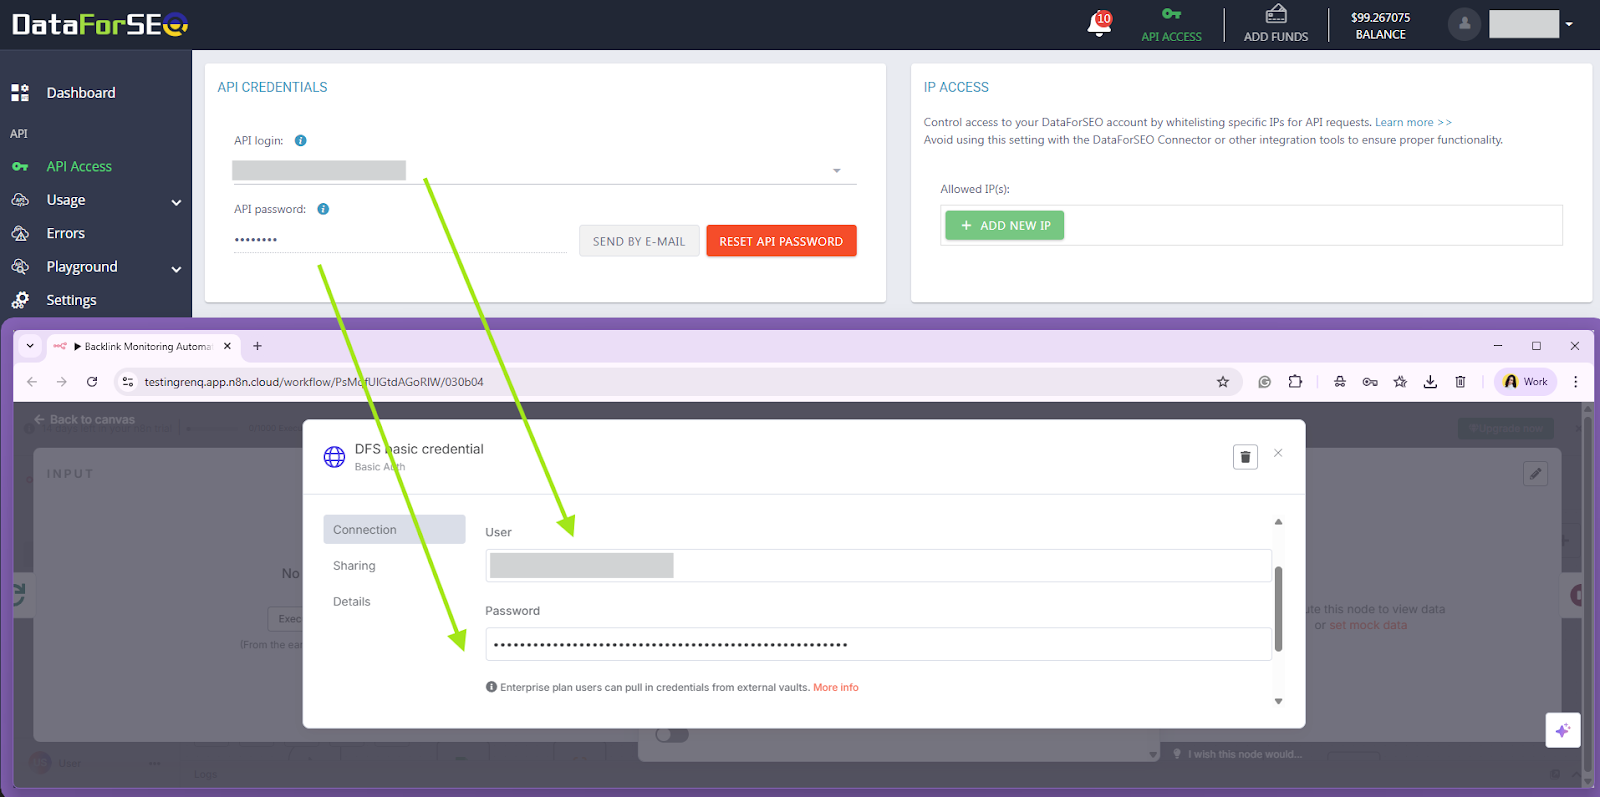1600x797 pixels.
Task: Follow the Learn more link in IP Access
Action: 1413,122
